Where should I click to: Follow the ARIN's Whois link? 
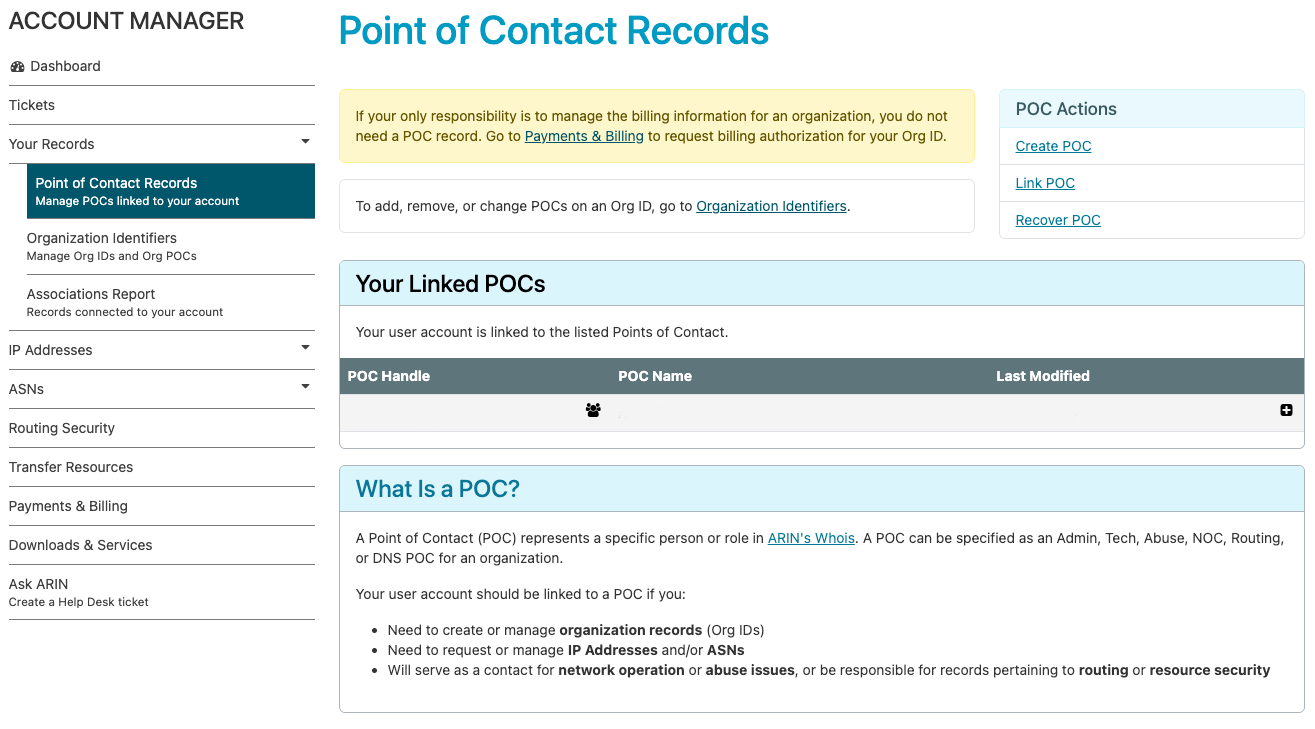click(811, 538)
